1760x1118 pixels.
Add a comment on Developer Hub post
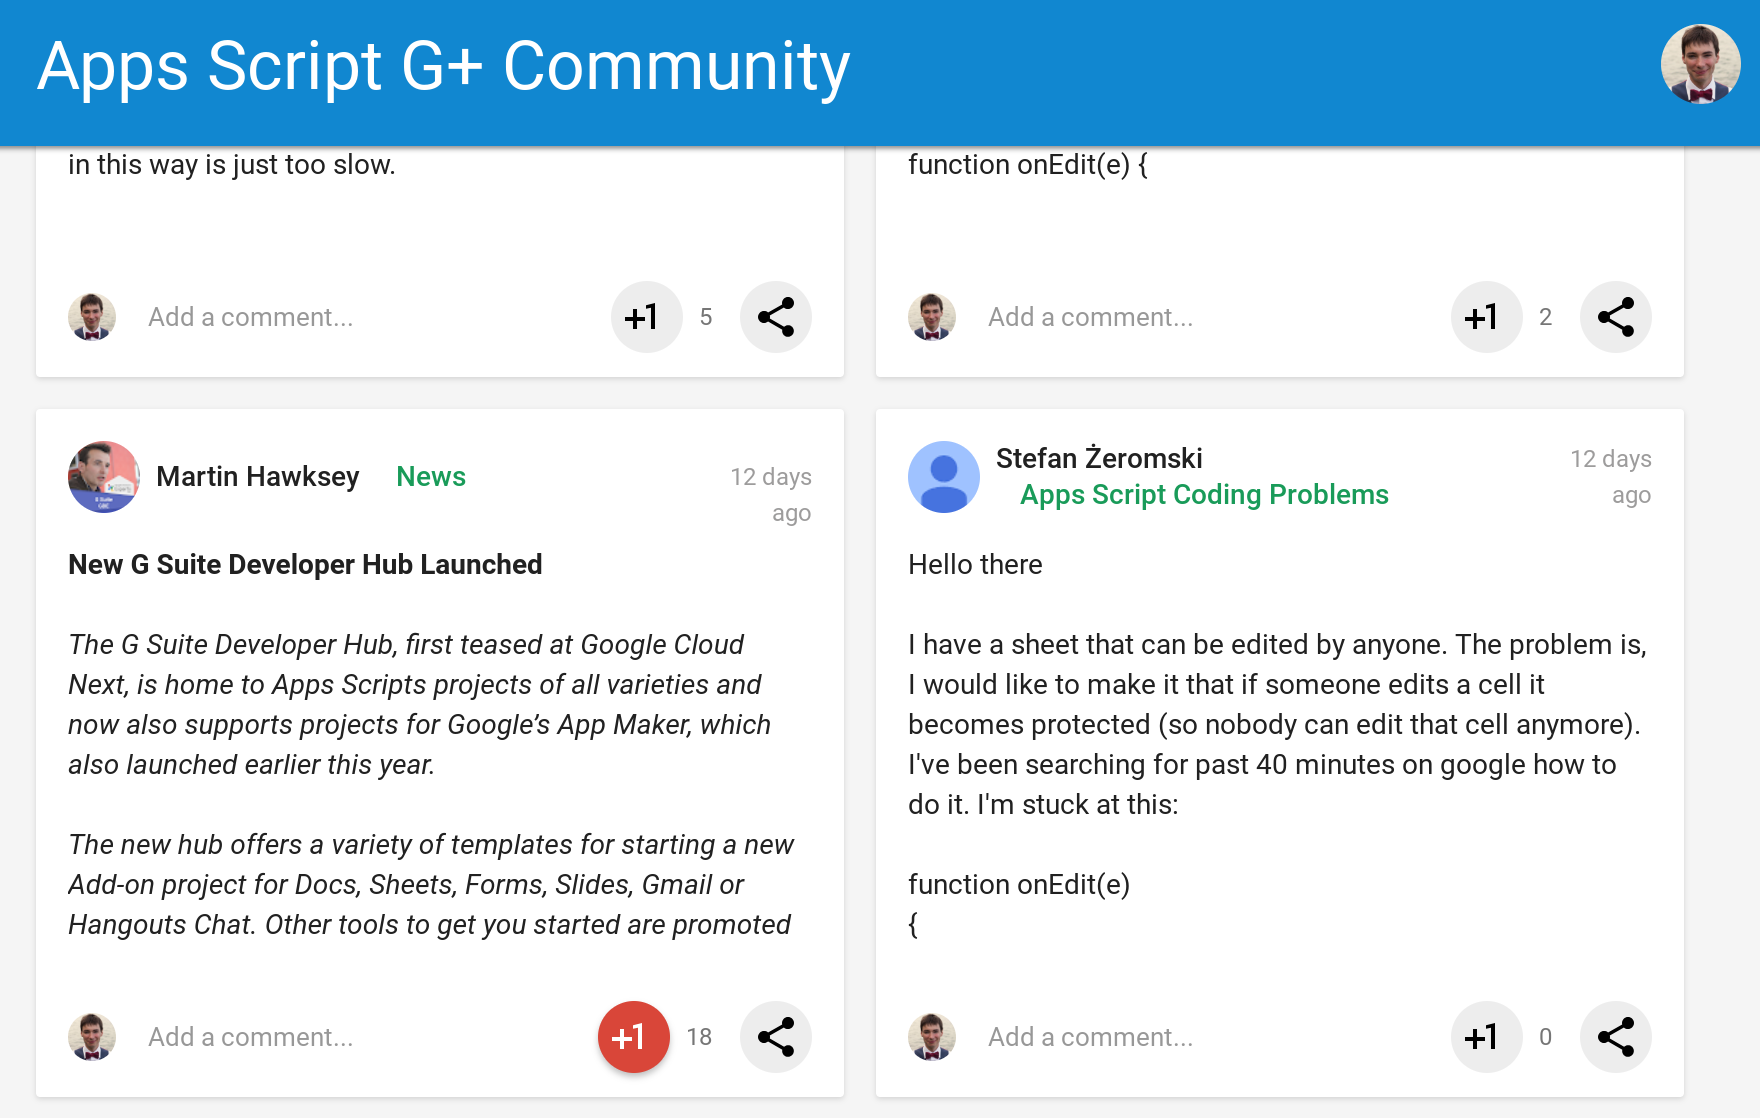point(251,1037)
